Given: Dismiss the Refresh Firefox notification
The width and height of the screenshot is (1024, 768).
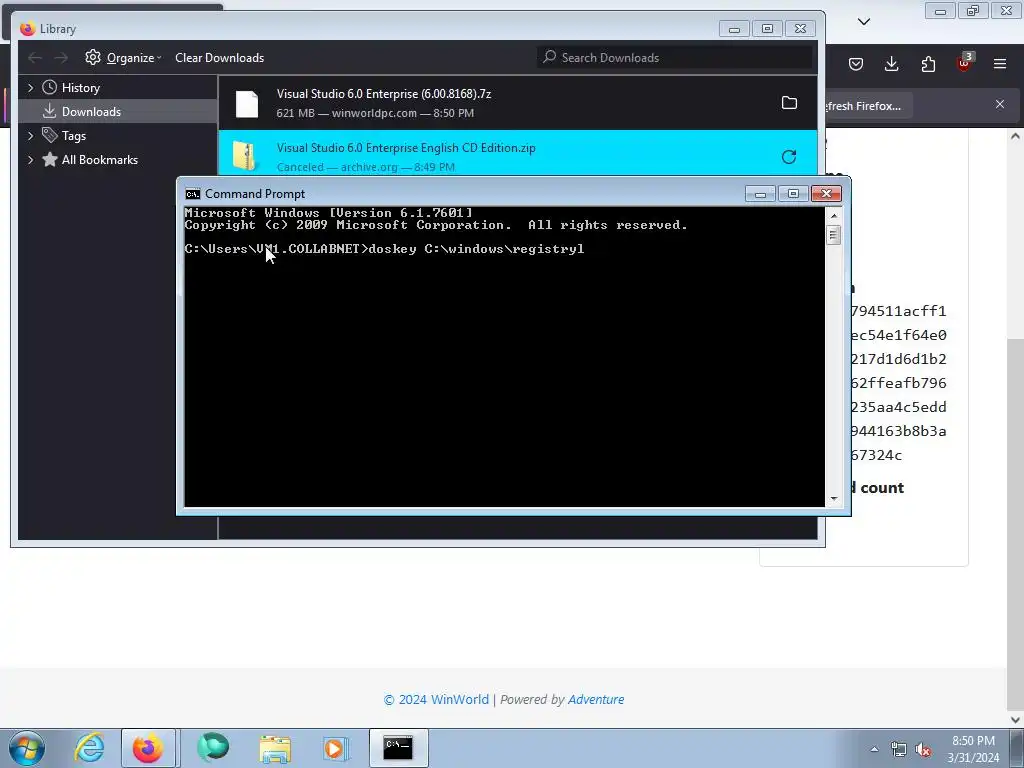Looking at the screenshot, I should [x=1000, y=104].
